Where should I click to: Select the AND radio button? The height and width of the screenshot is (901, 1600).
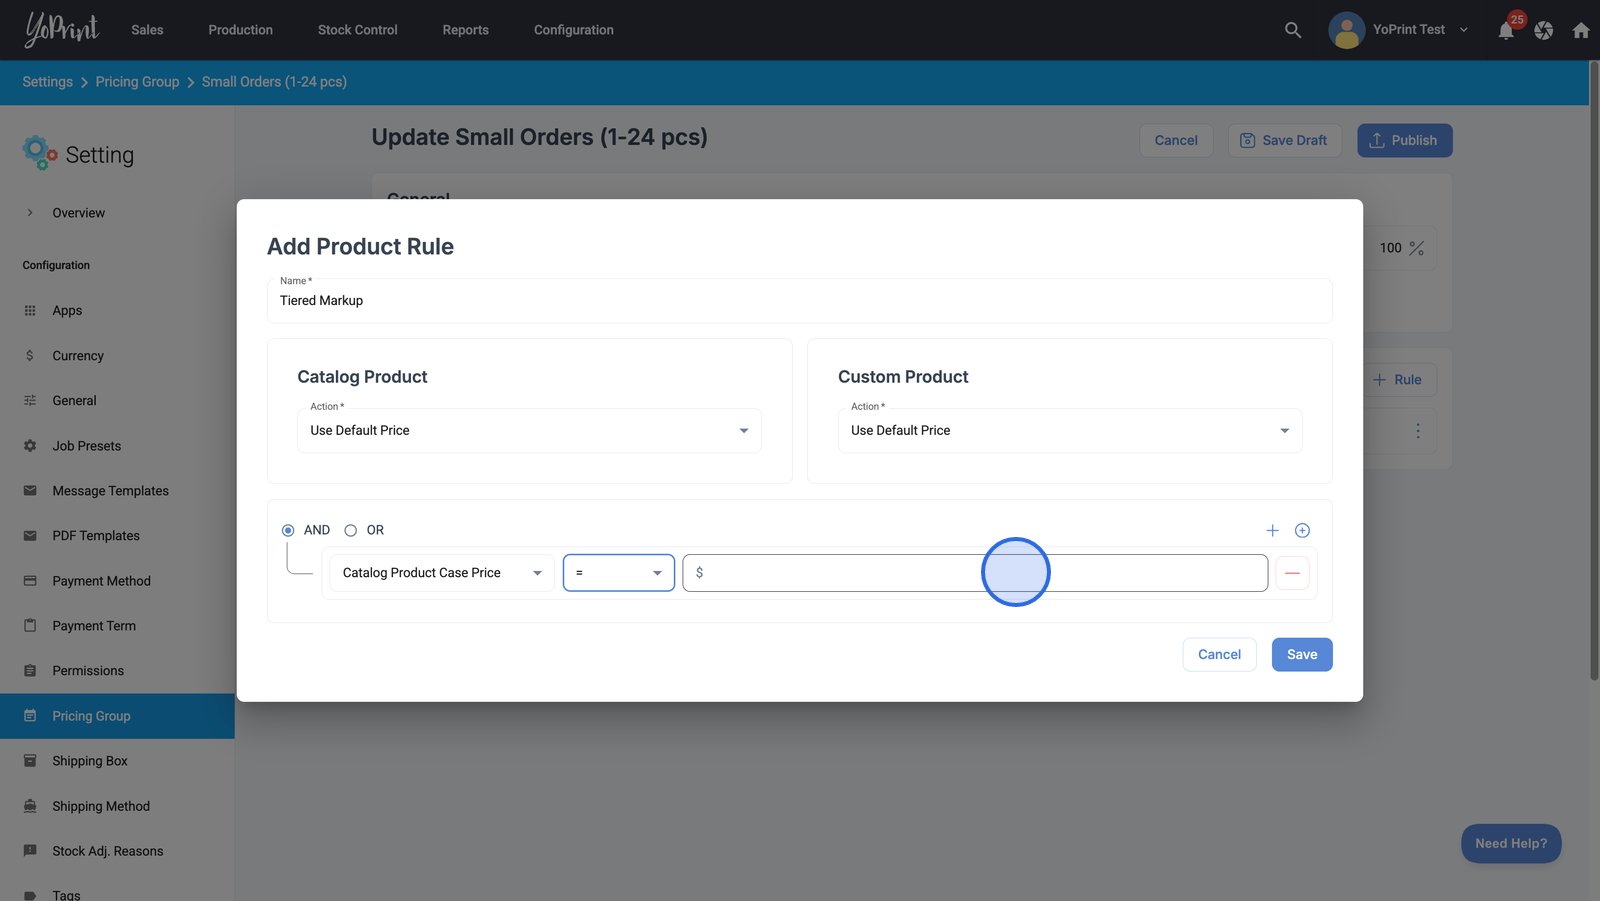(x=288, y=531)
